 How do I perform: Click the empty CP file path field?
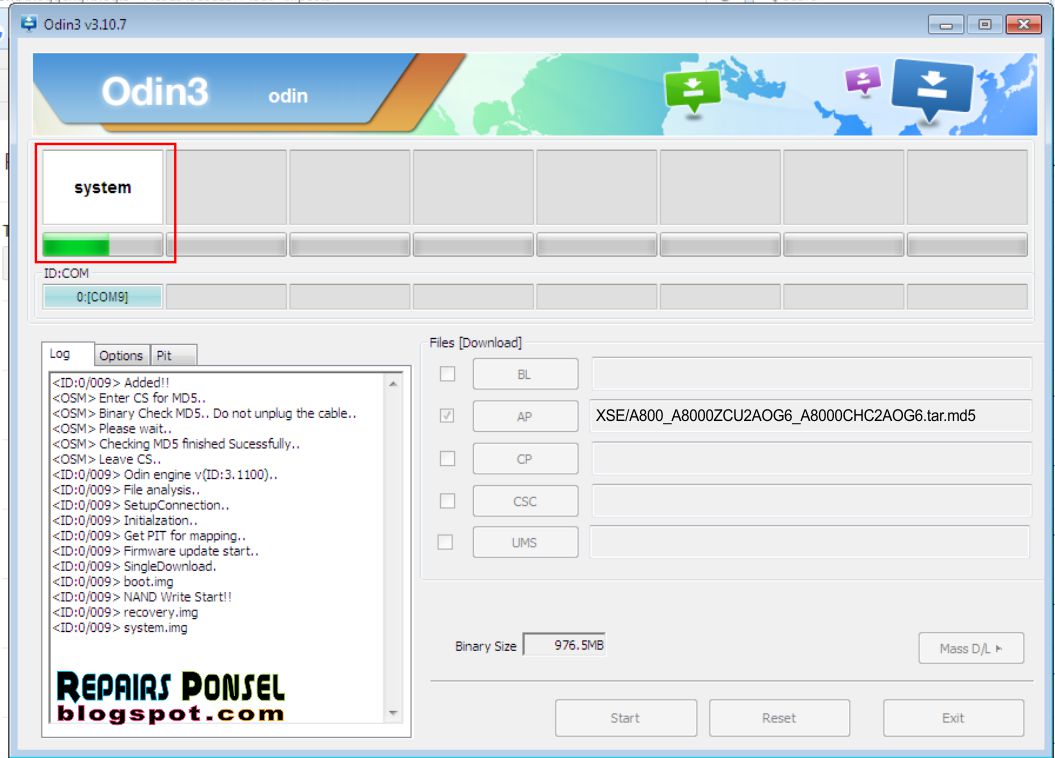click(811, 458)
